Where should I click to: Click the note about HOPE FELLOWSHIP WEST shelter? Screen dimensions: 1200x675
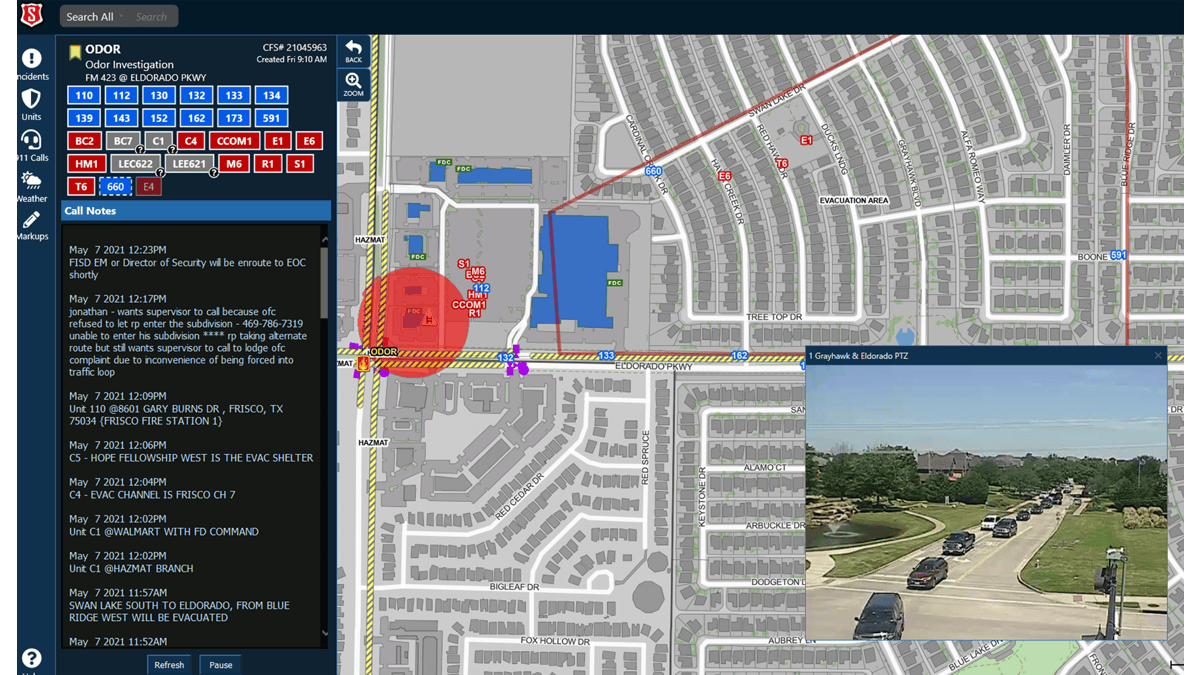point(191,457)
